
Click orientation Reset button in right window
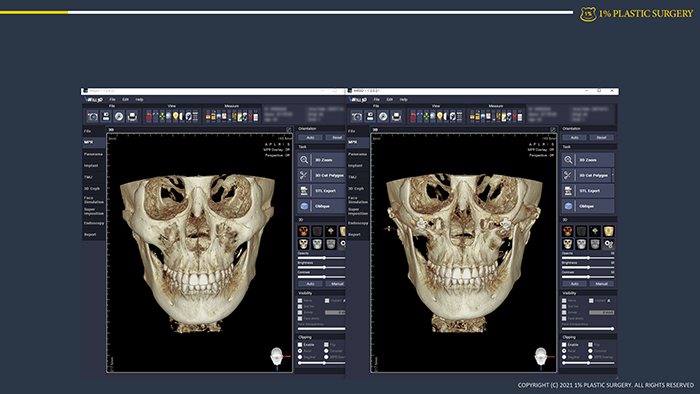click(x=601, y=137)
